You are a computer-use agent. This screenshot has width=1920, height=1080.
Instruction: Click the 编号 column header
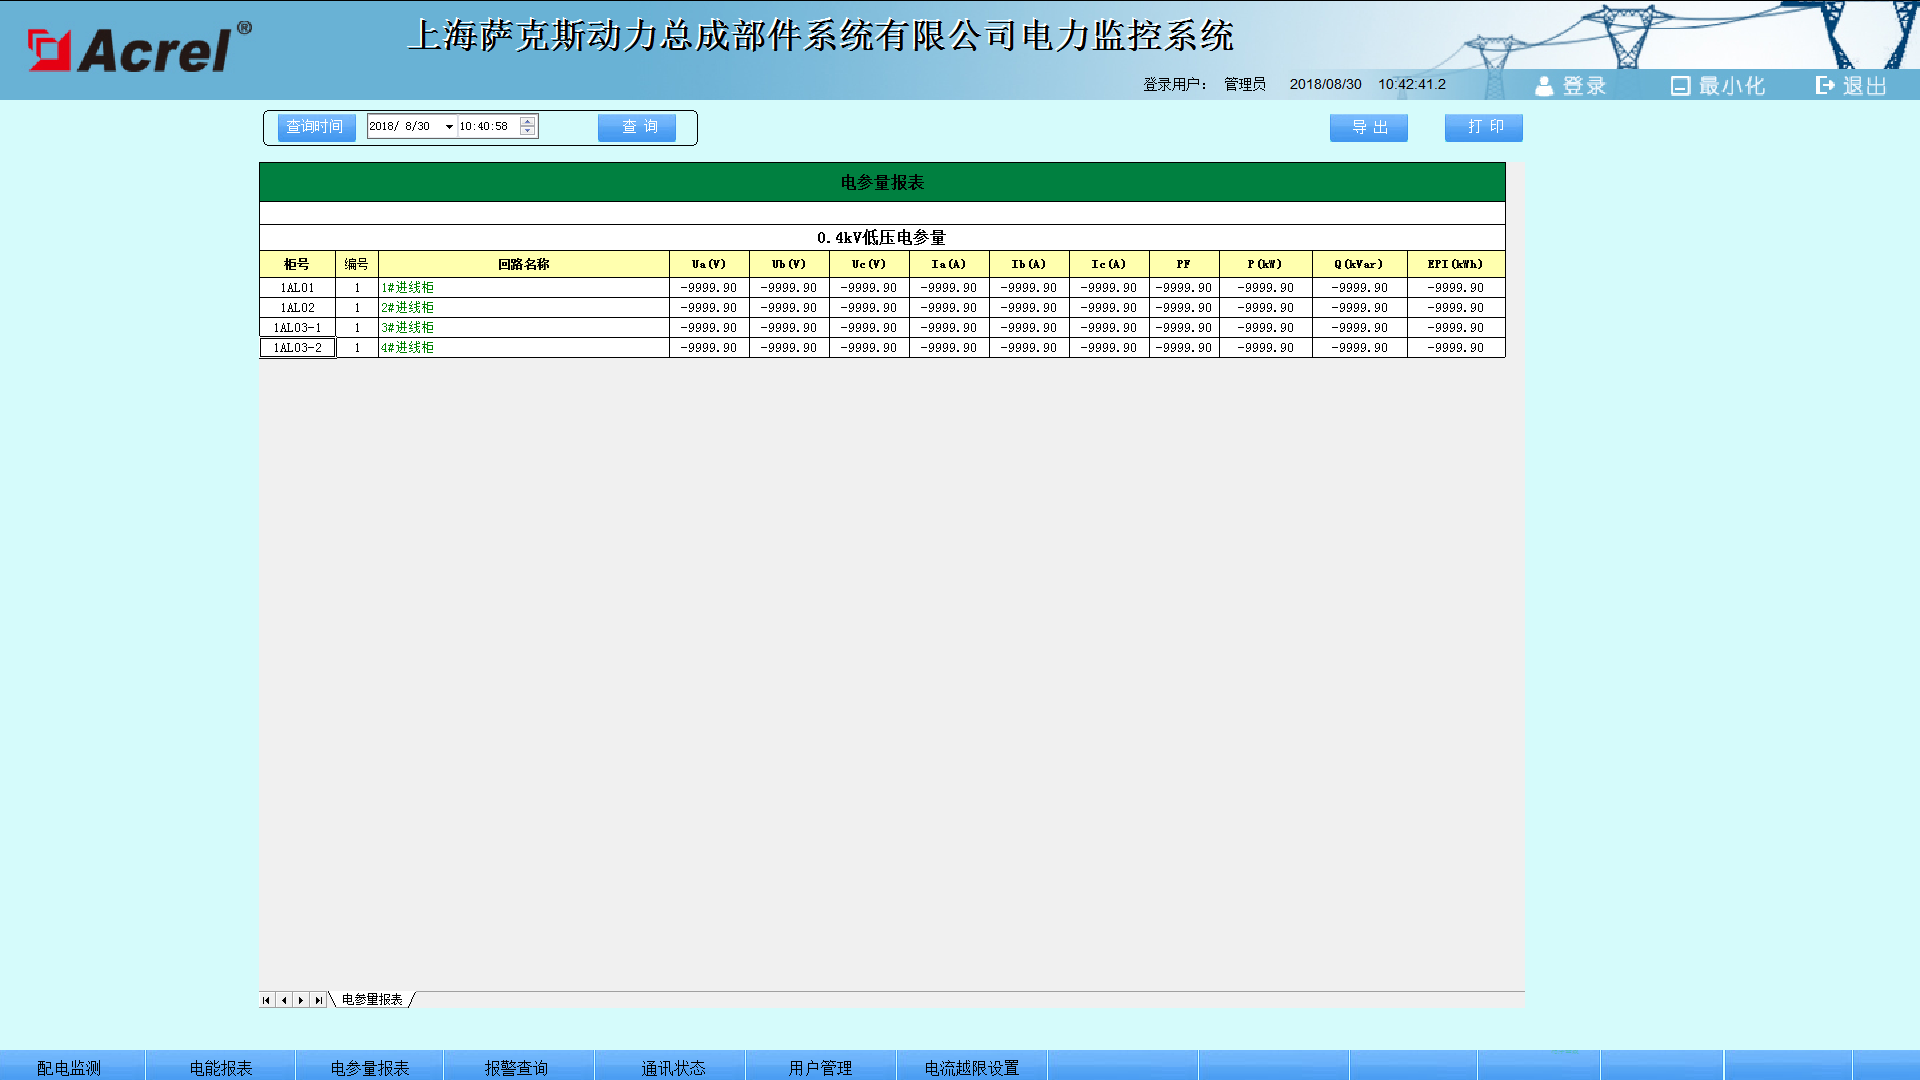(357, 264)
